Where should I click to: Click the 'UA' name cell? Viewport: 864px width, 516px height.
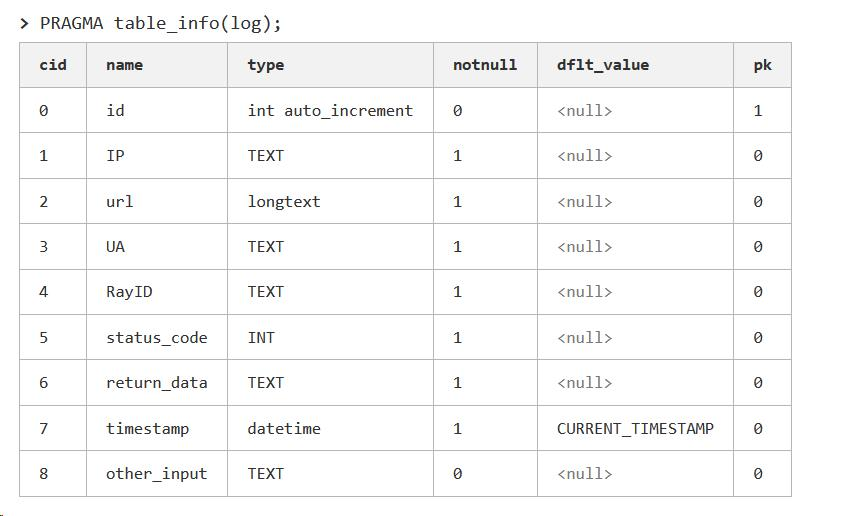pyautogui.click(x=115, y=247)
